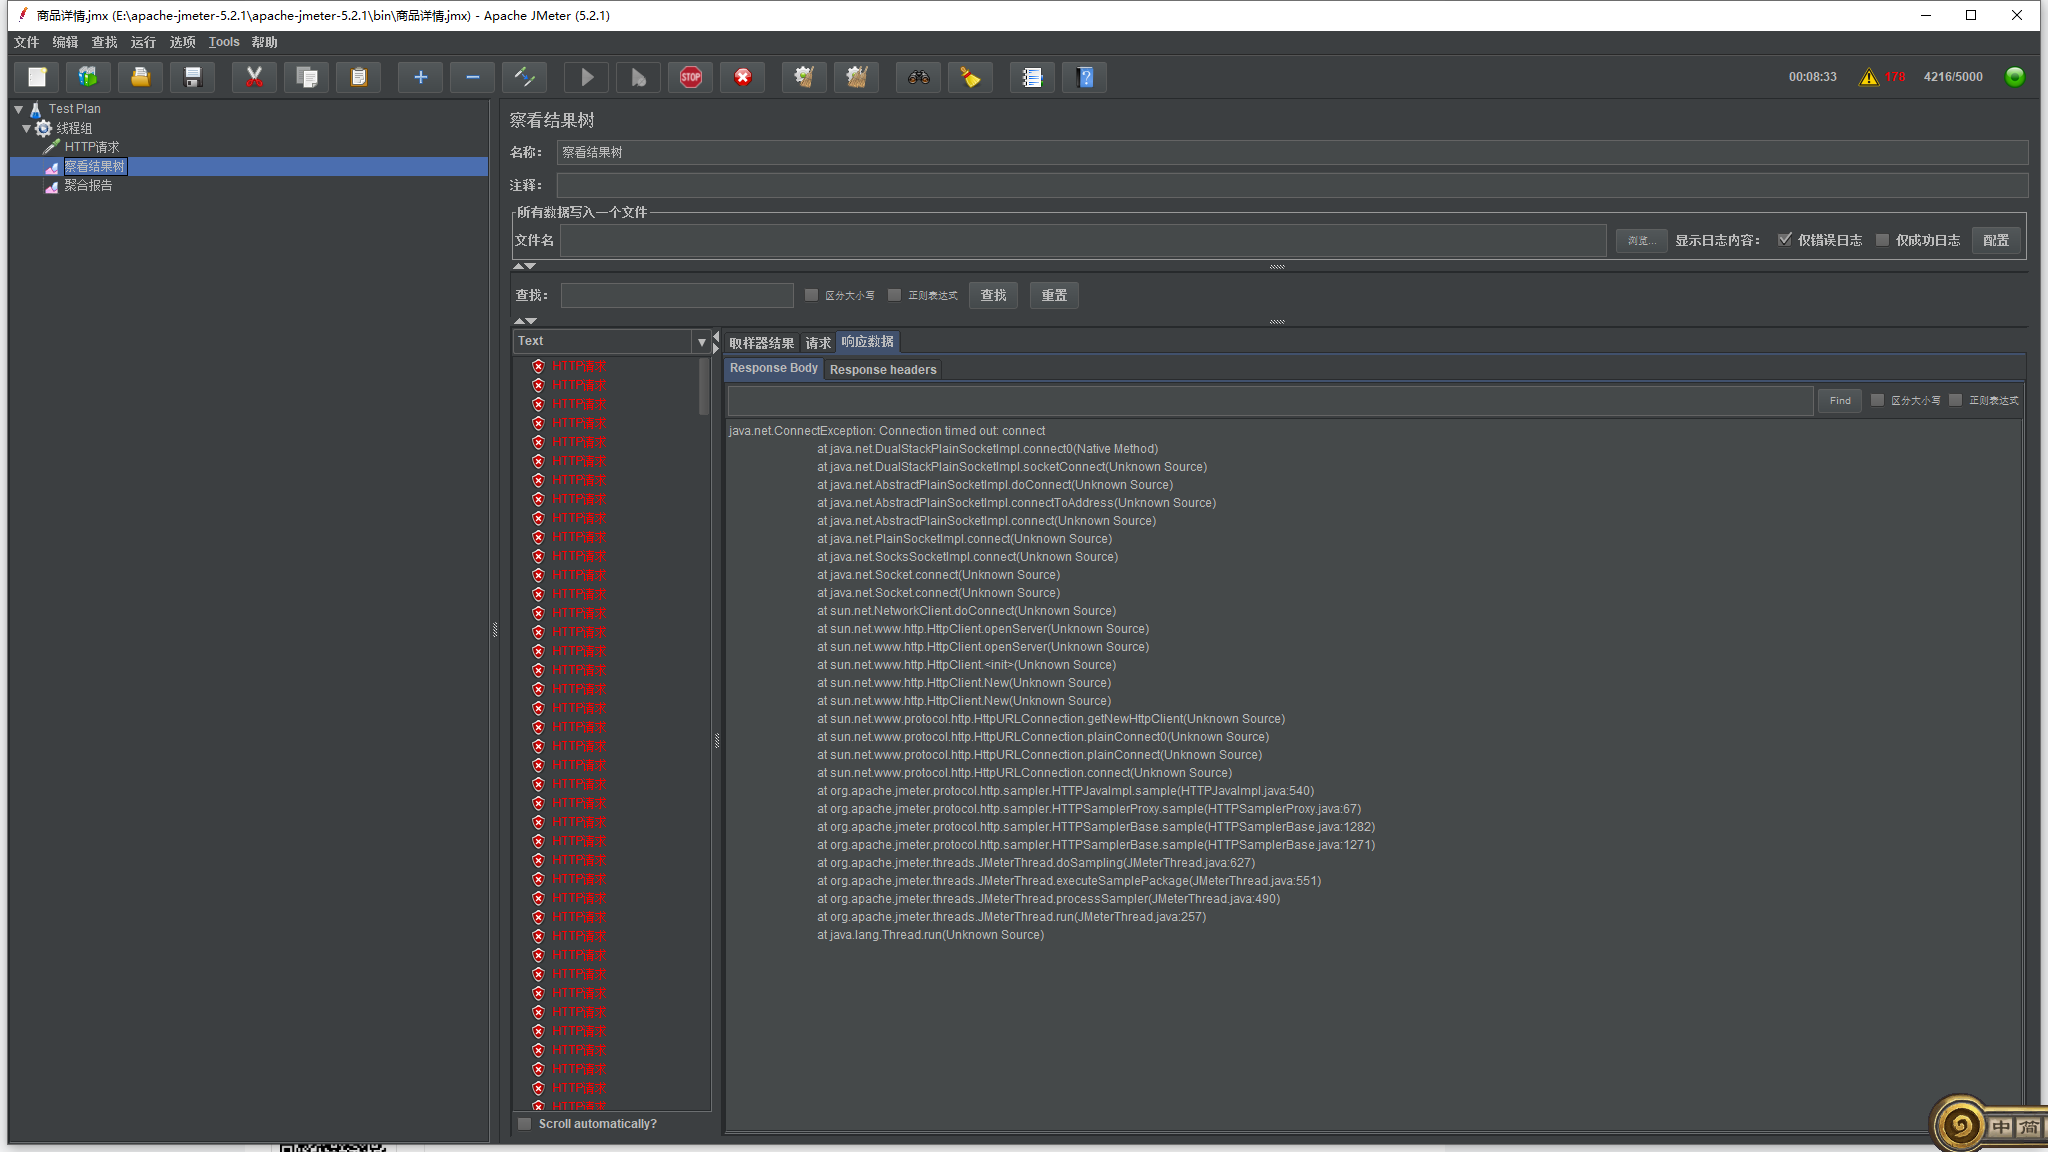Screen dimensions: 2048x1152
Task: Click the Clear All brooms icon
Action: coord(856,77)
